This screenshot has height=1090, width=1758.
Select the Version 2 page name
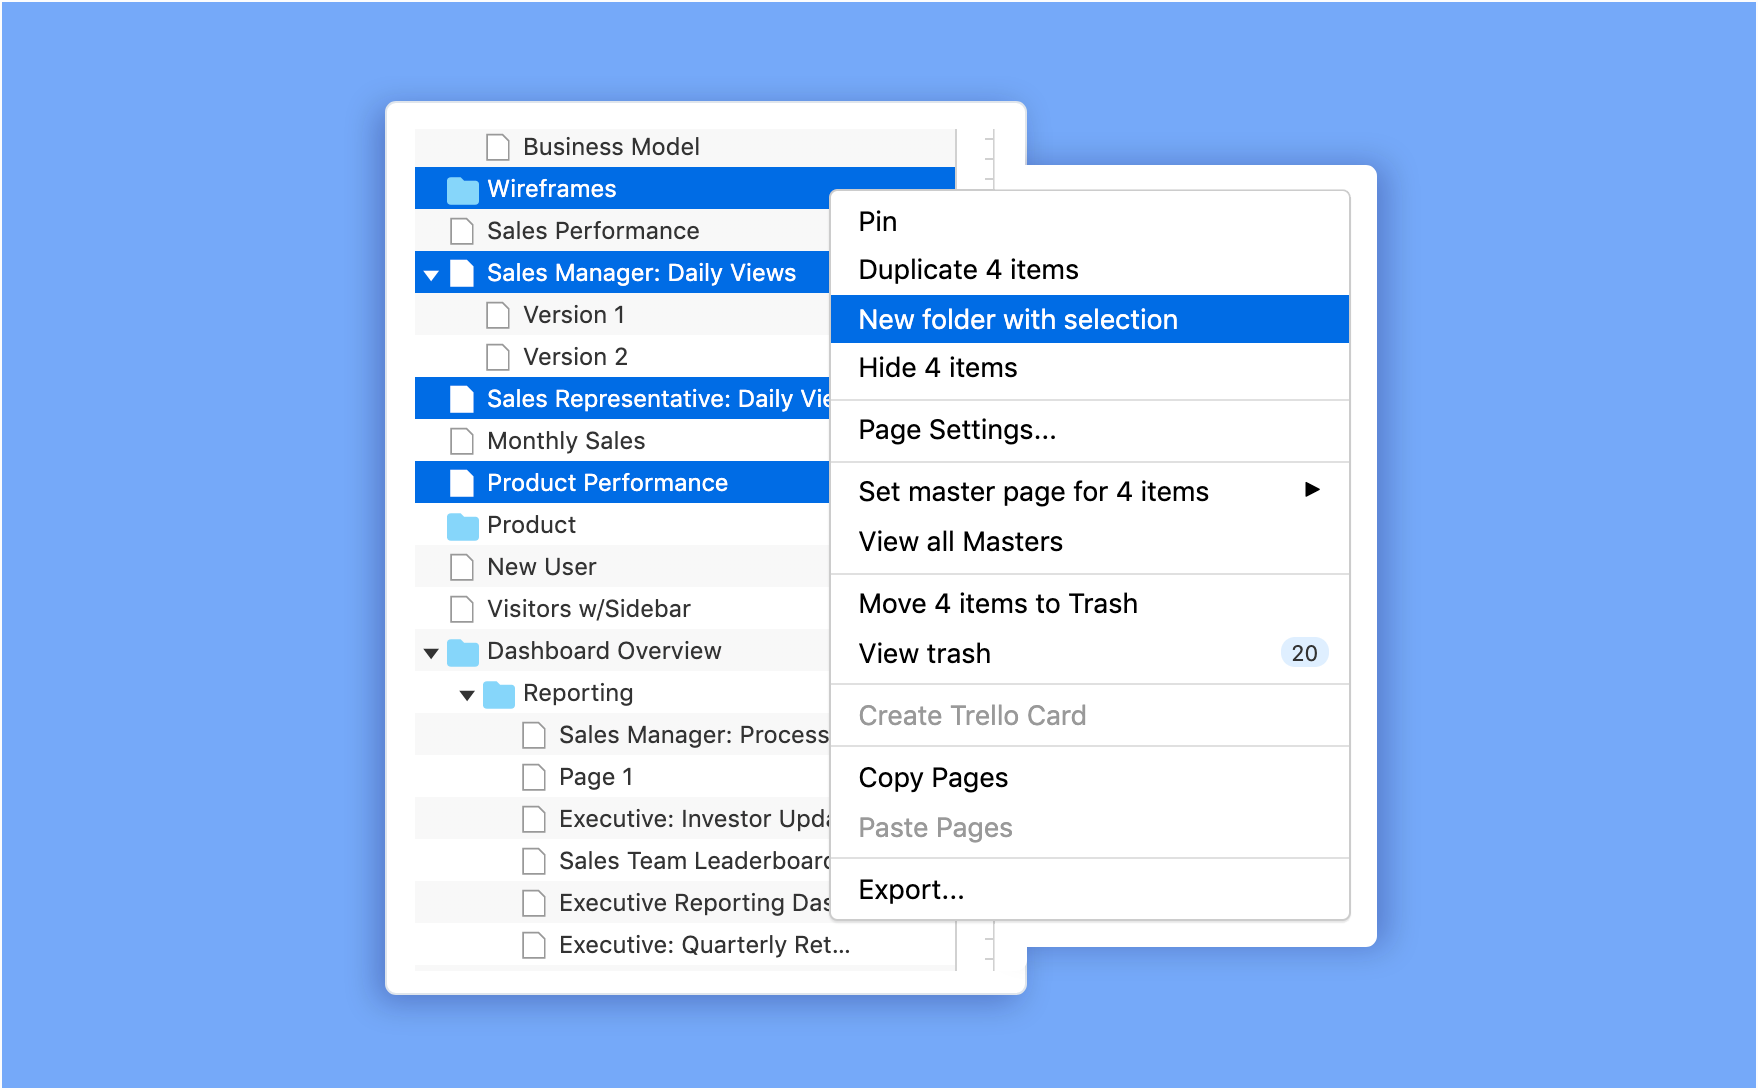[575, 357]
